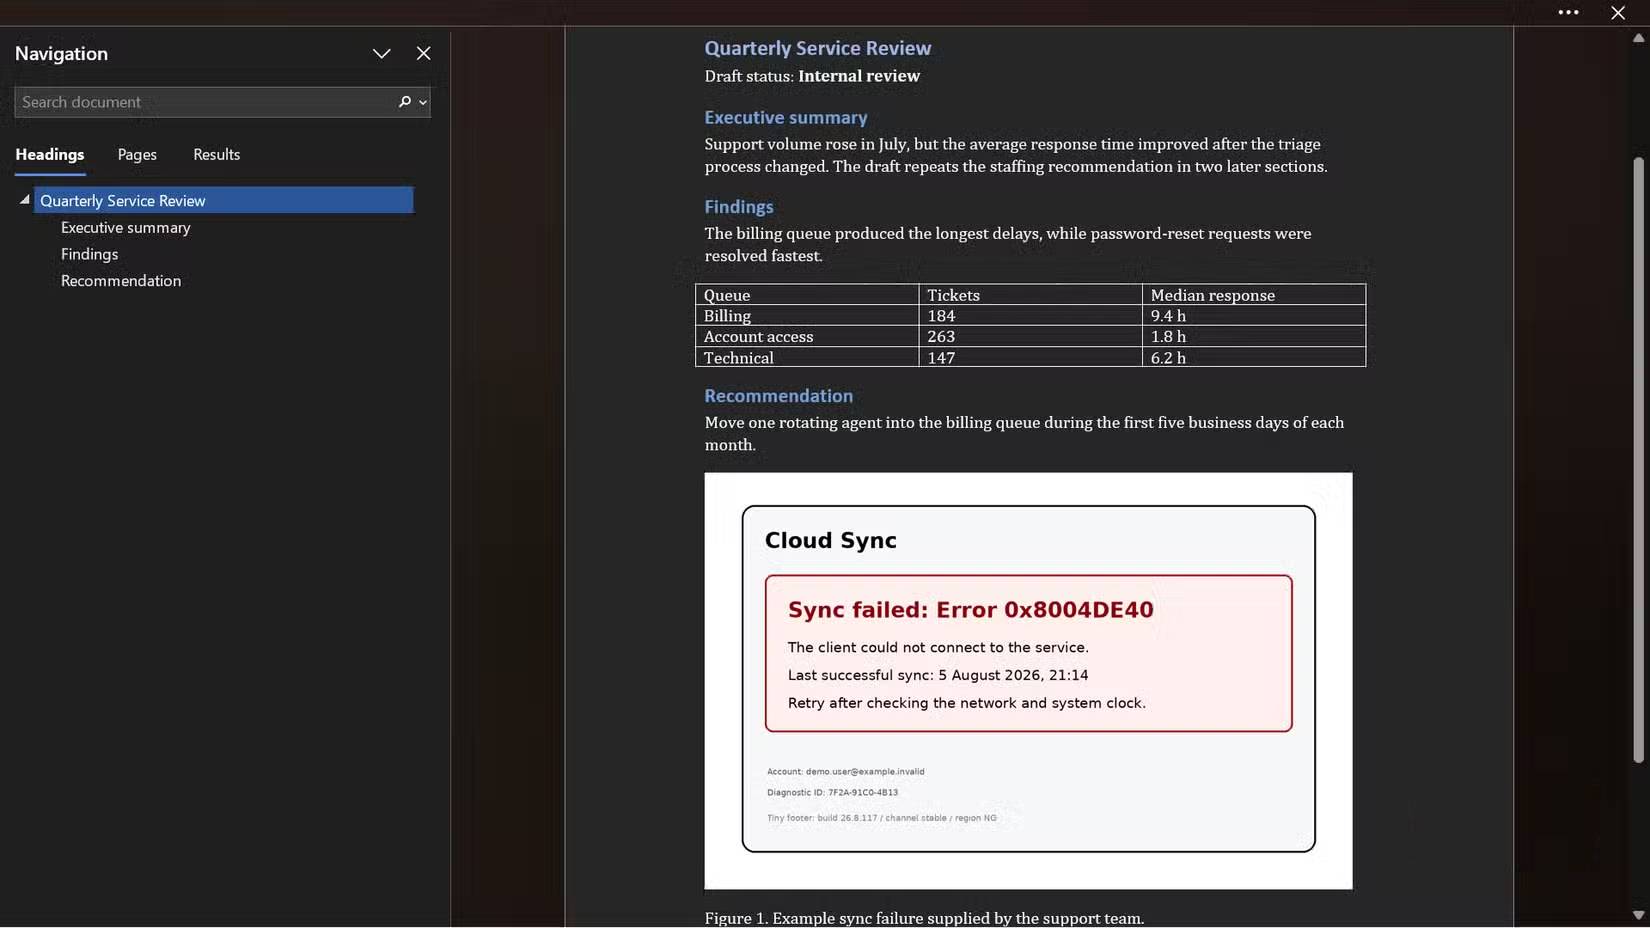Collapse the Quarterly Service Review heading tree

pyautogui.click(x=25, y=200)
